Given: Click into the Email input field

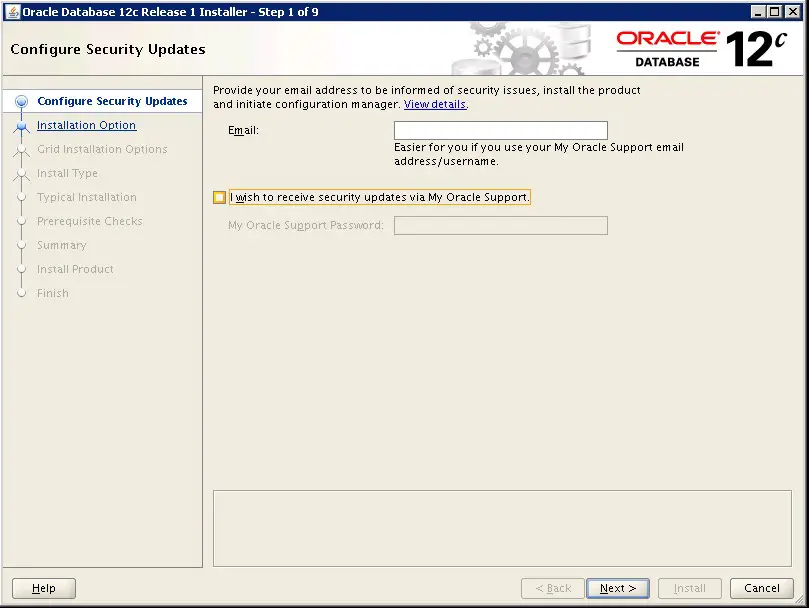Looking at the screenshot, I should point(500,130).
